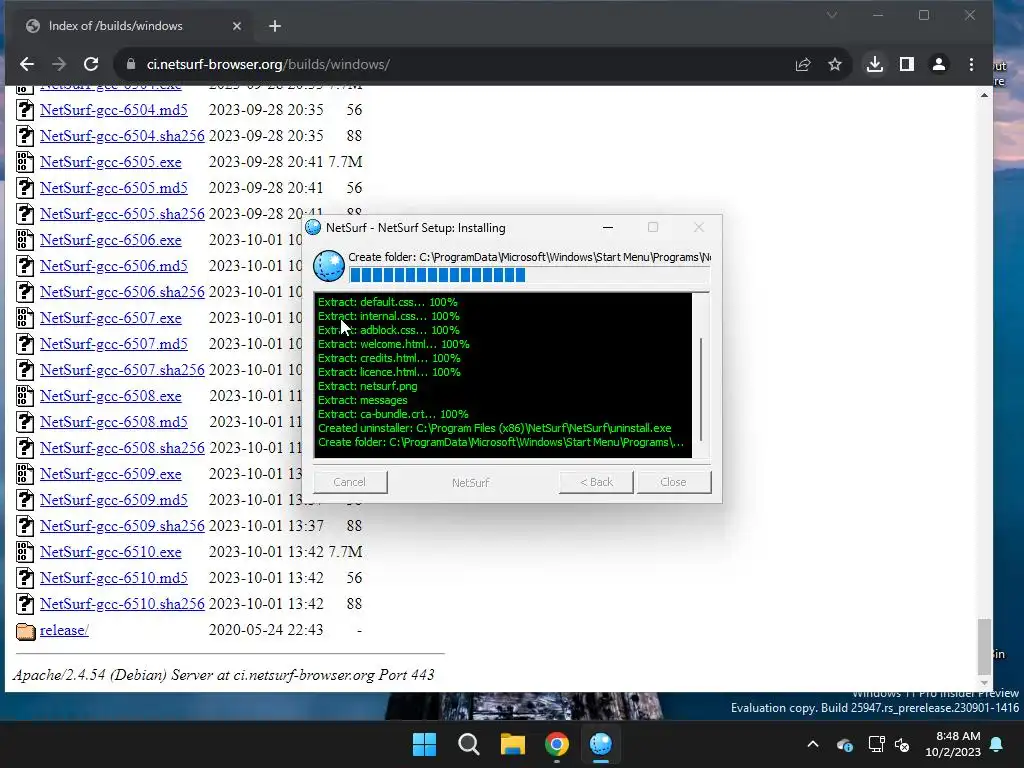This screenshot has height=768, width=1024.
Task: Select the Index of /builds/windows tab
Action: [131, 26]
